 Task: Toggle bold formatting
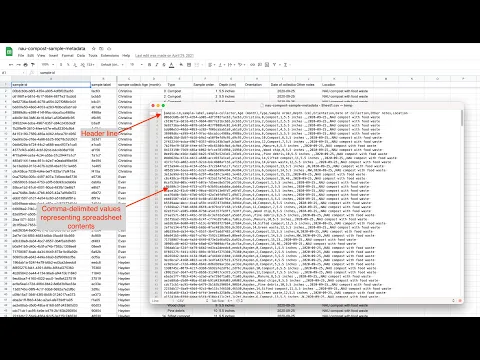(149, 65)
